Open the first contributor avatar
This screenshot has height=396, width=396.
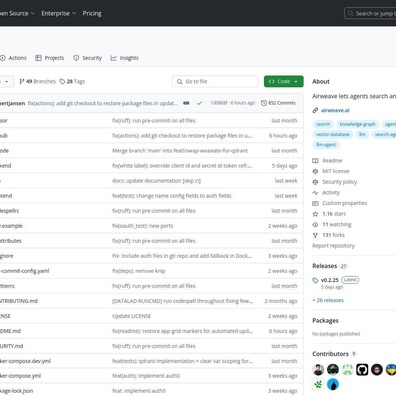318,370
